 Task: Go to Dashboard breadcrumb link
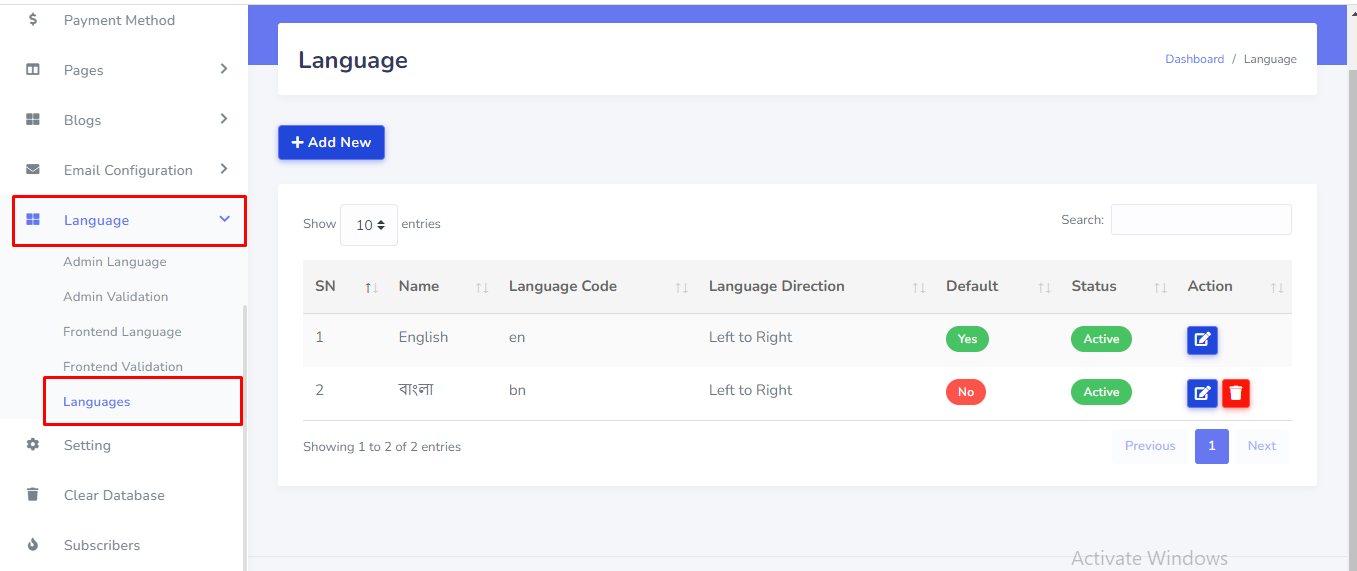1194,59
